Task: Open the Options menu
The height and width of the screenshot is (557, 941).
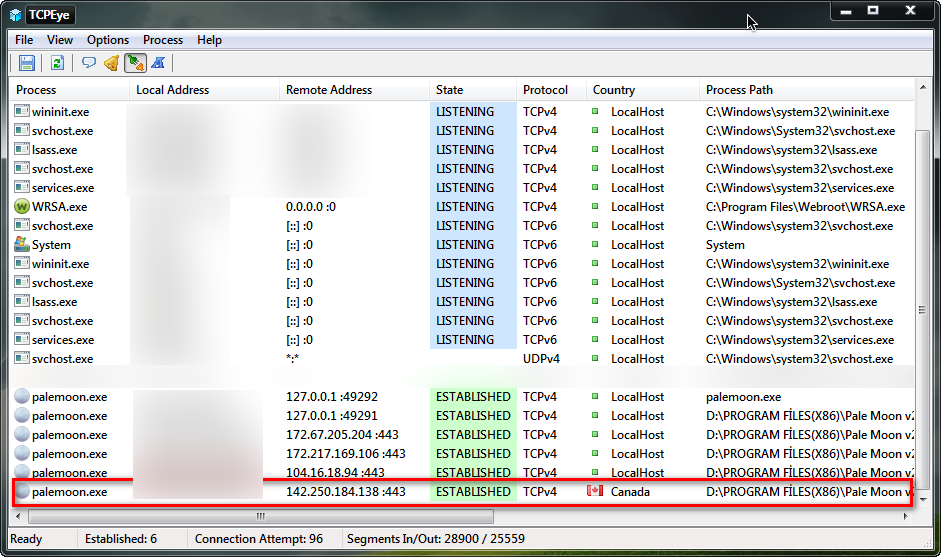Action: click(108, 40)
